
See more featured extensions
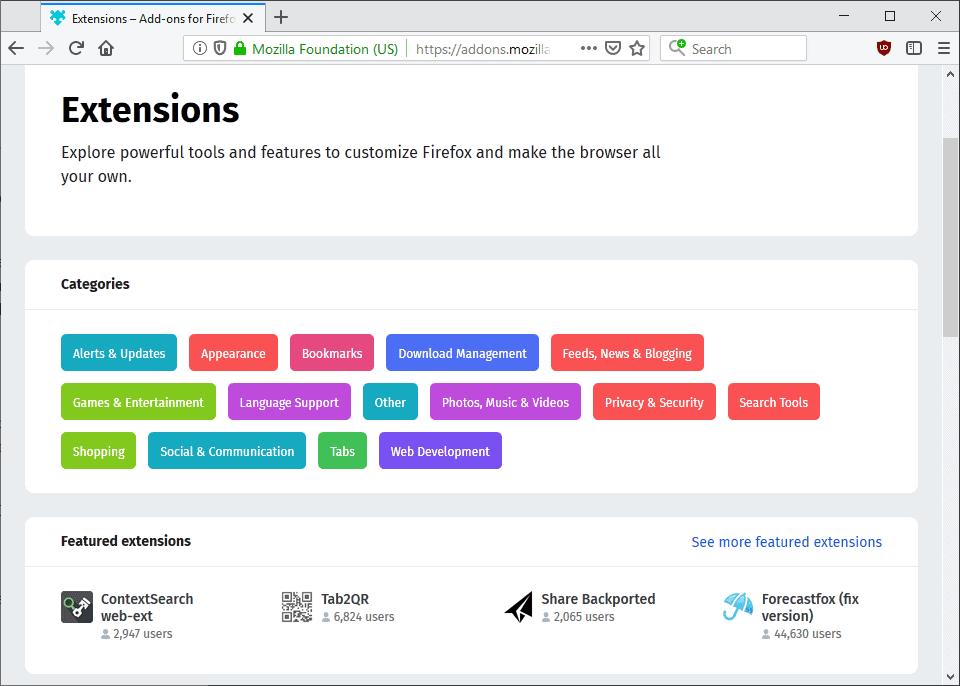point(787,541)
